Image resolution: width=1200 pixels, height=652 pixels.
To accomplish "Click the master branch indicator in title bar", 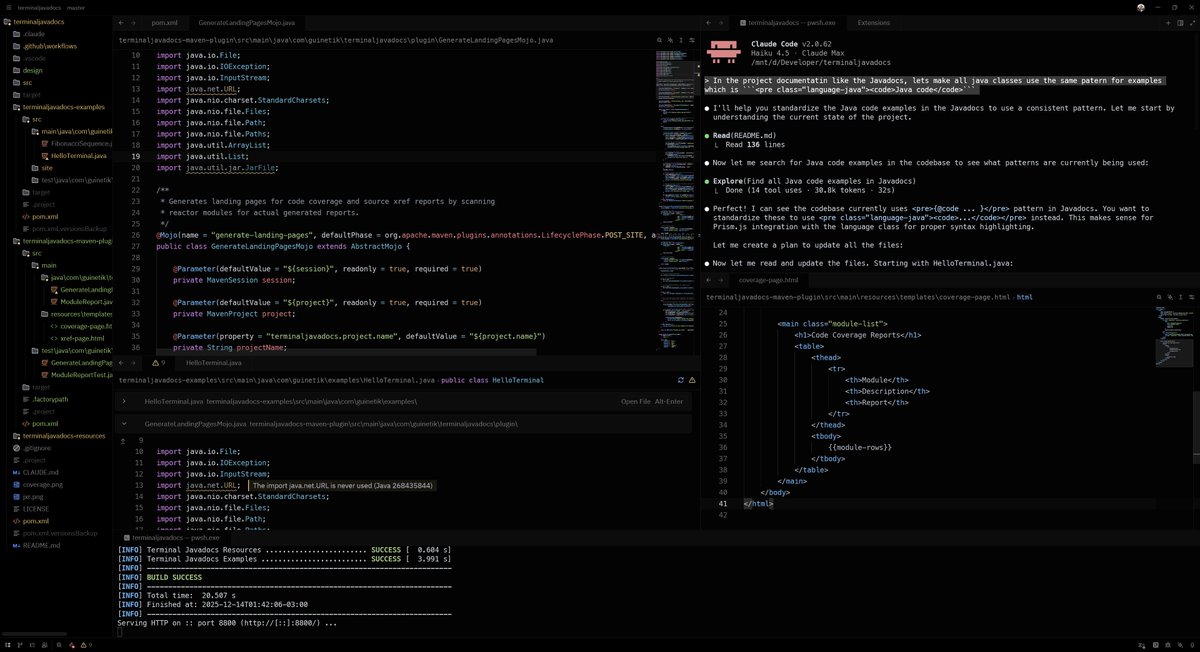I will click(76, 7).
